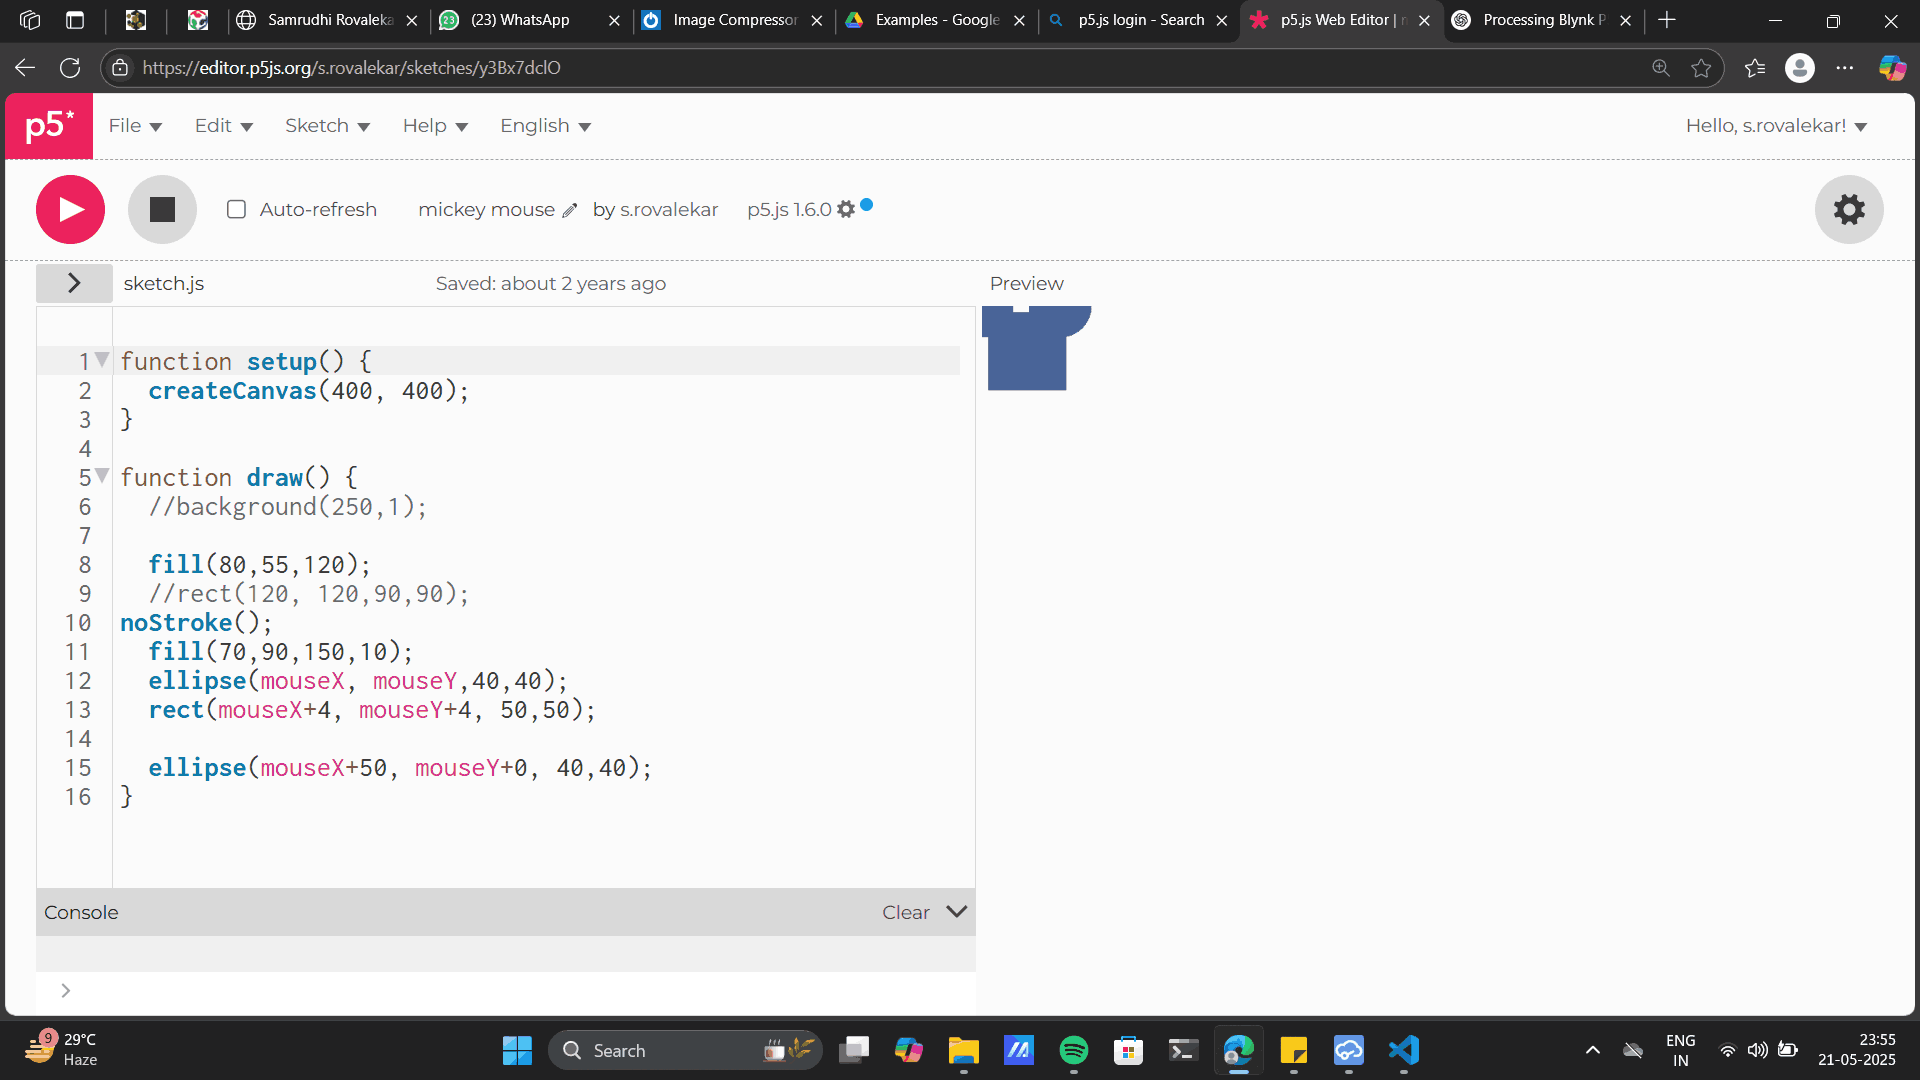The width and height of the screenshot is (1920, 1080).
Task: Add this page to favorites star
Action: (1701, 68)
